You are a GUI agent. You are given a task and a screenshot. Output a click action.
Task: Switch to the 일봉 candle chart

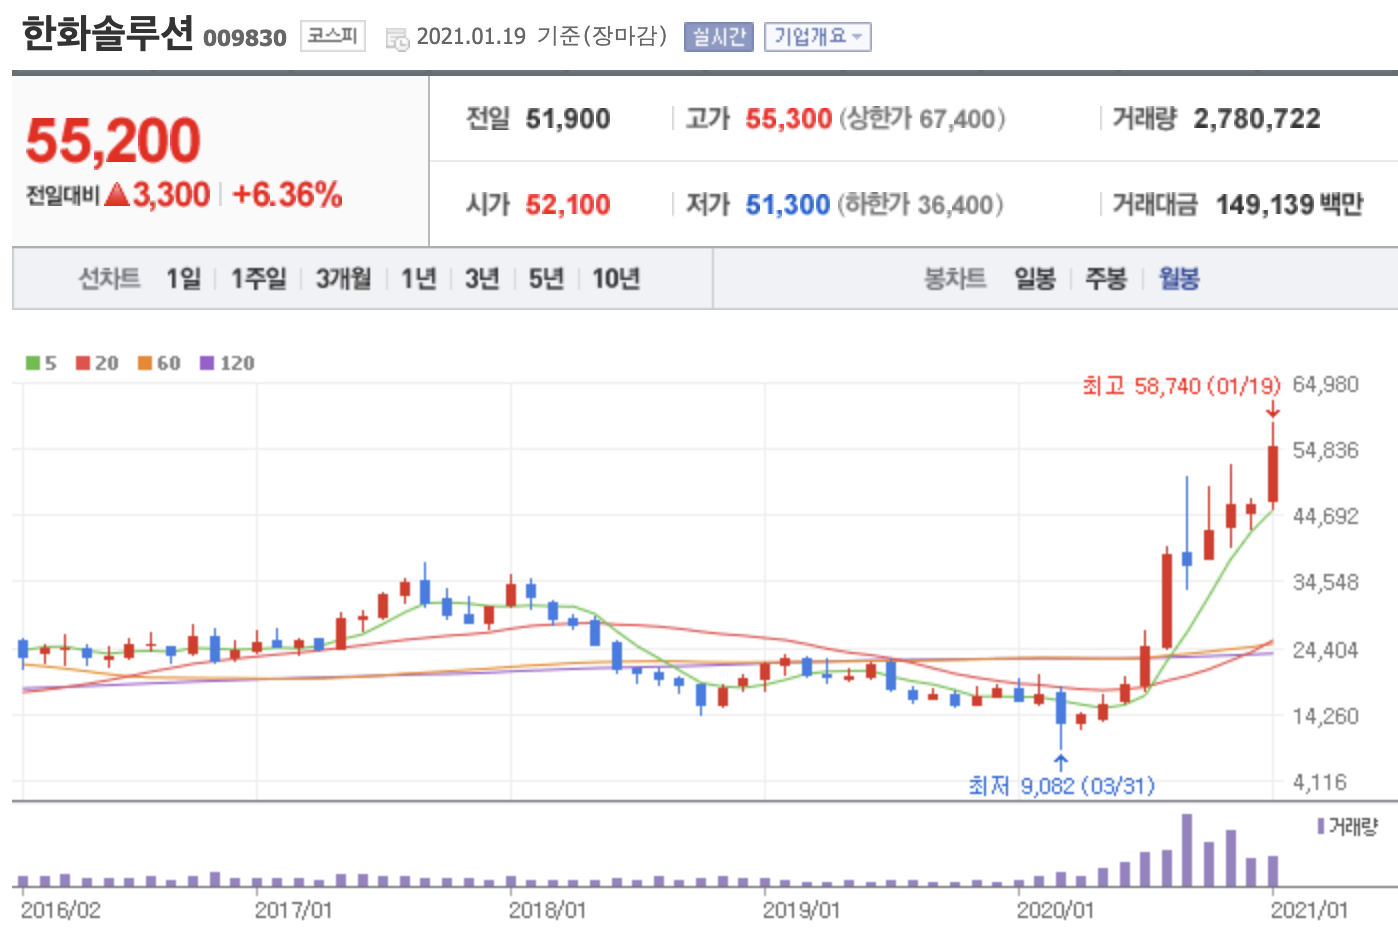click(x=1035, y=278)
